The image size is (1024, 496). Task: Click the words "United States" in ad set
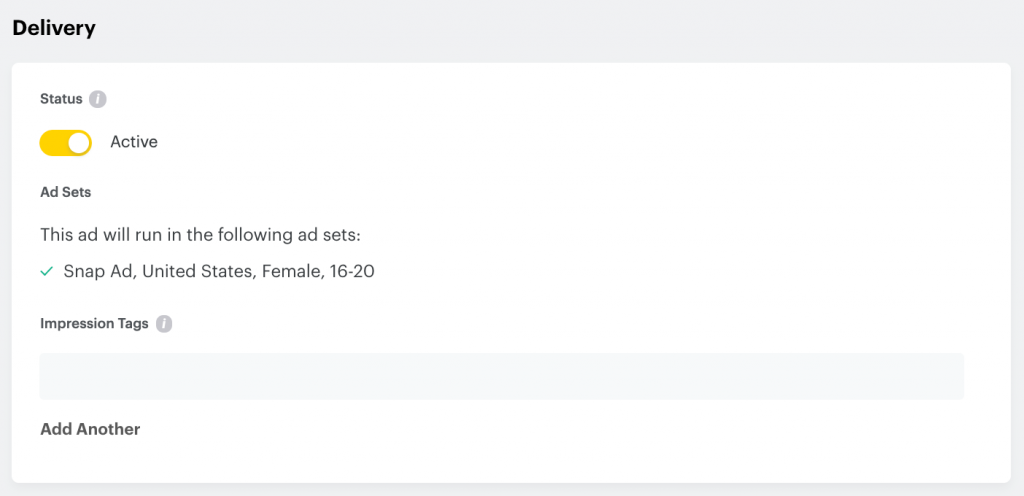[198, 271]
